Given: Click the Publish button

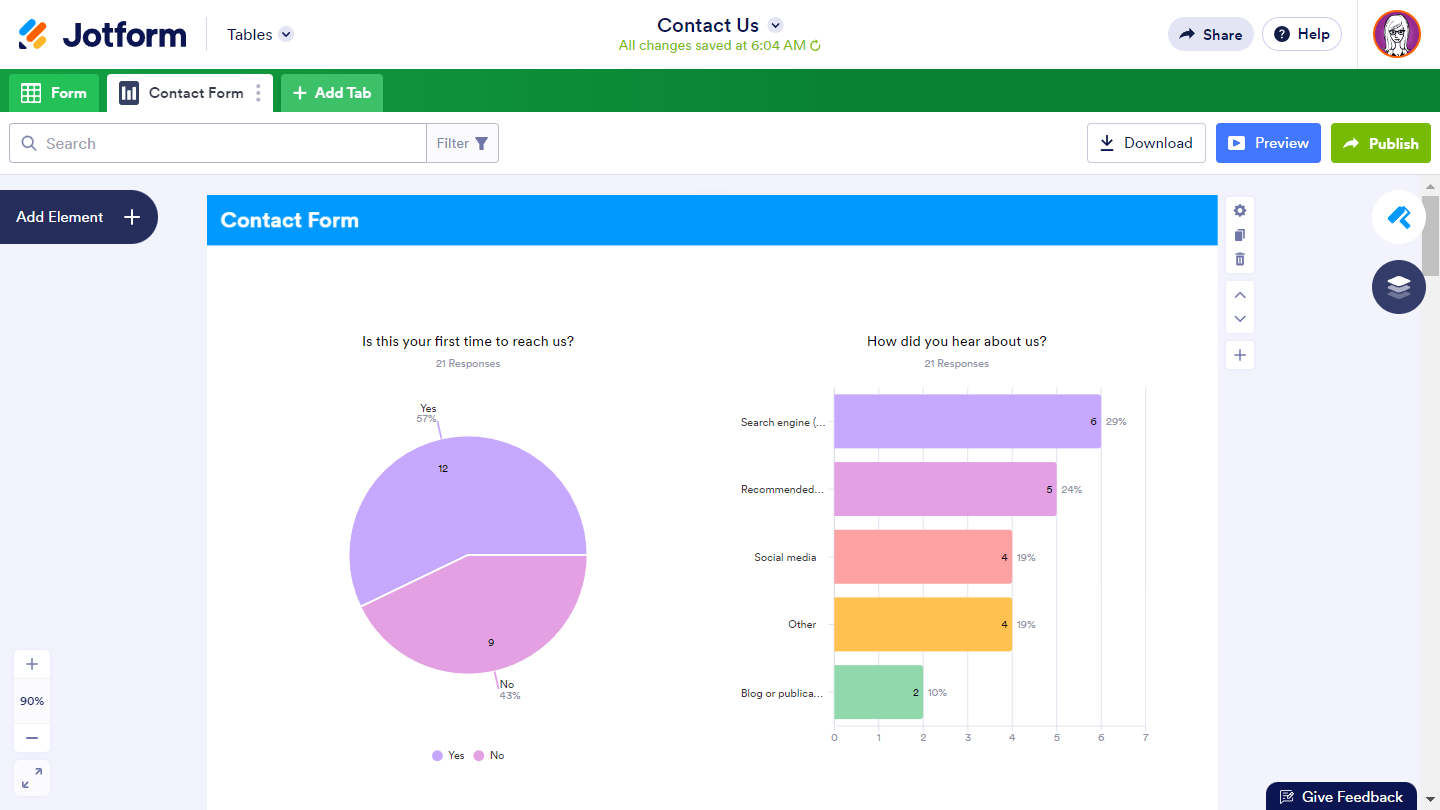Looking at the screenshot, I should [1381, 143].
